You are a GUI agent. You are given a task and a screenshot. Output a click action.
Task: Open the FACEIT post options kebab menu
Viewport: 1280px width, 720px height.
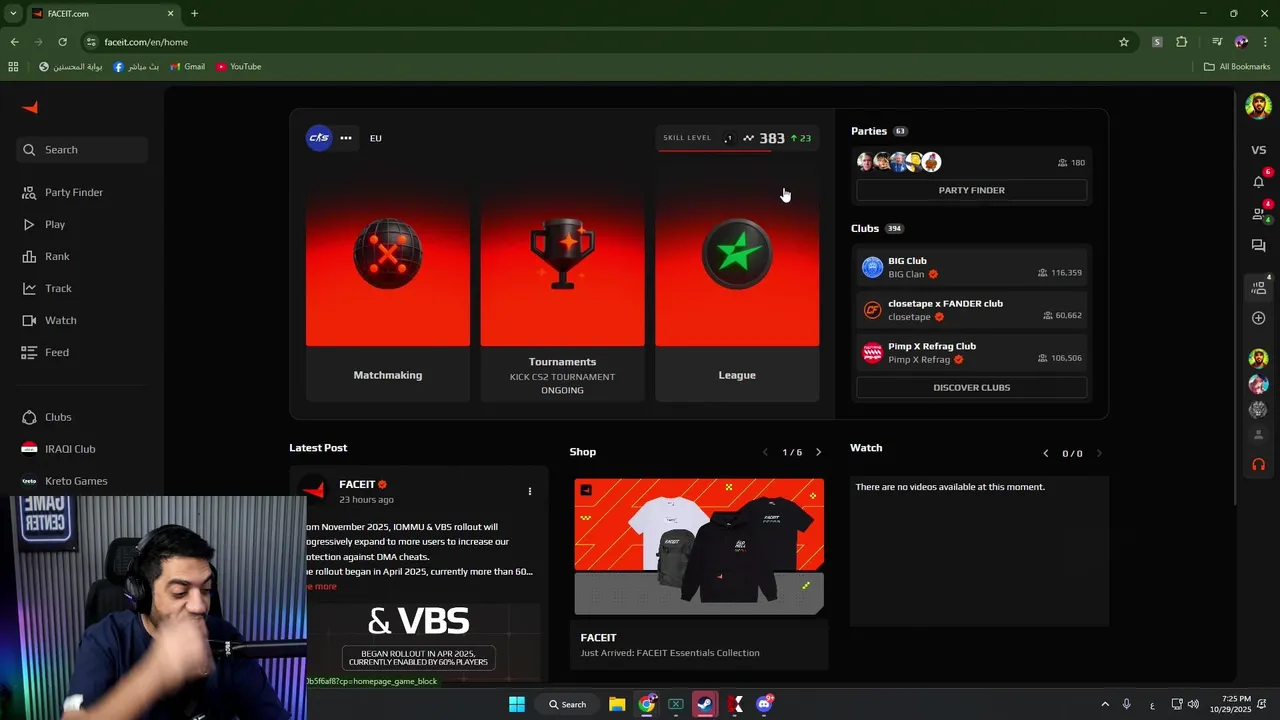pos(530,491)
